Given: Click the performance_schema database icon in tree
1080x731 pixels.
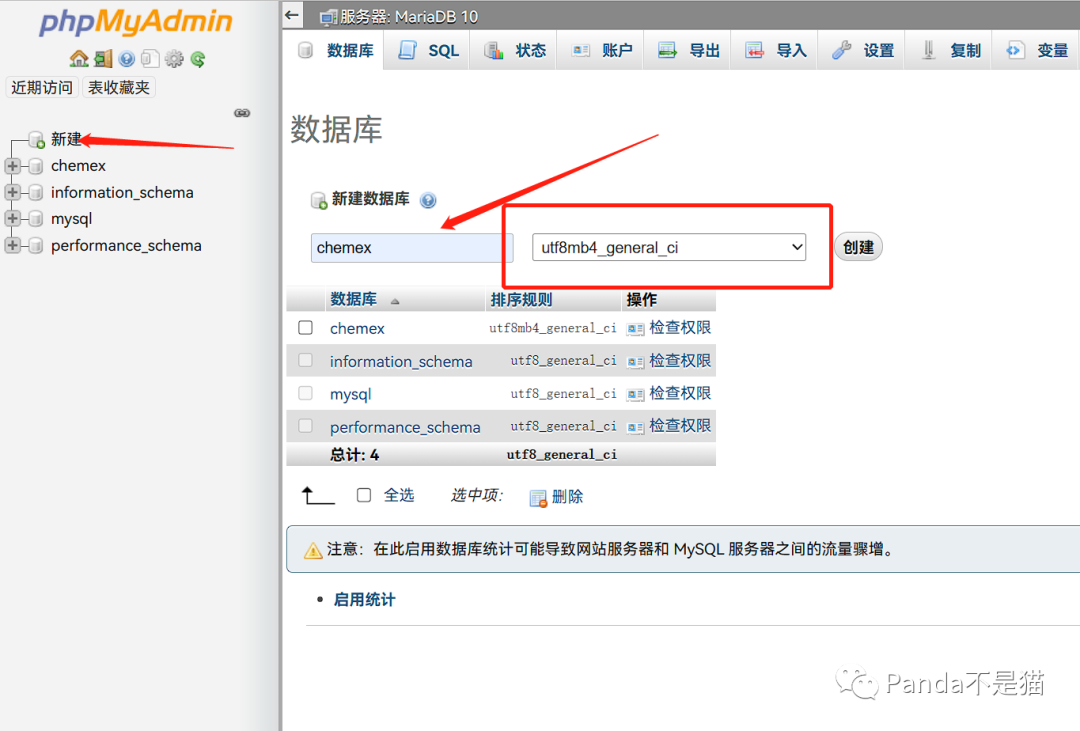Looking at the screenshot, I should (x=36, y=245).
